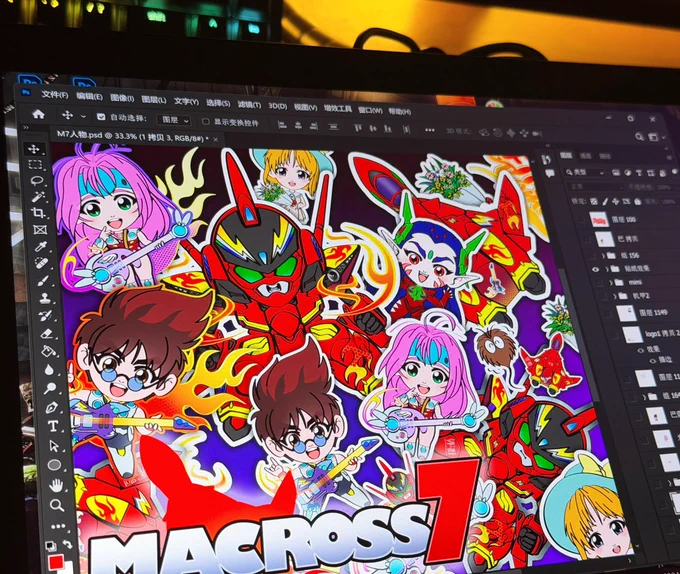Open the 图层 auto-select target dropdown

click(x=173, y=120)
